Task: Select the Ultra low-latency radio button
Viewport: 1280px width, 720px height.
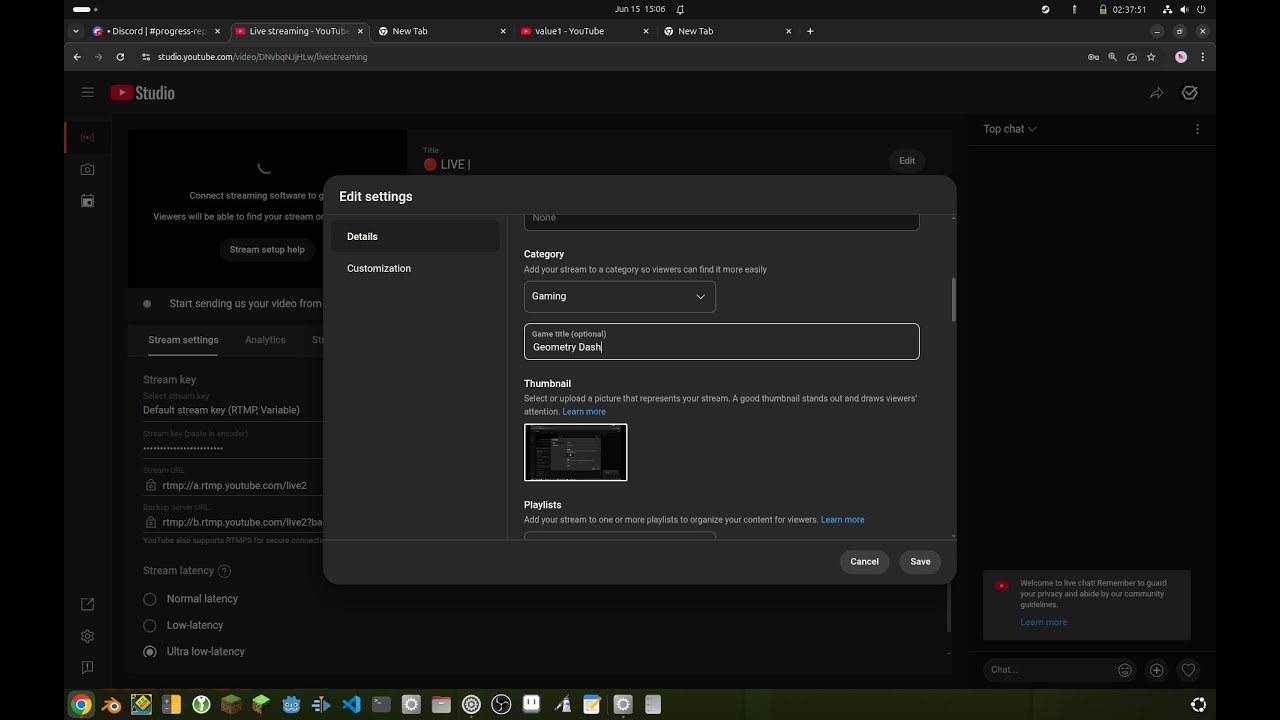Action: pos(150,652)
